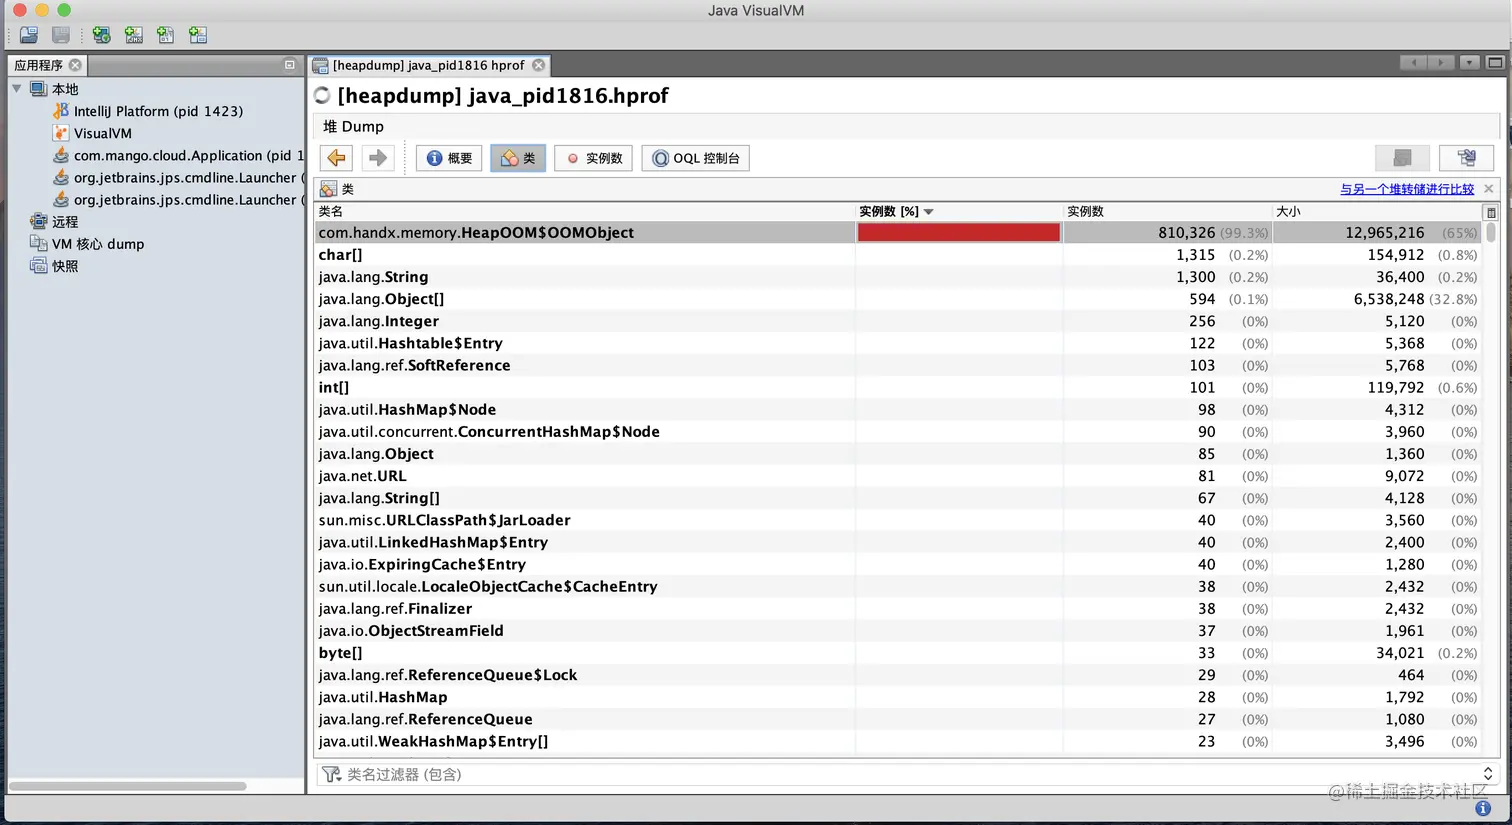Switch to the 类 classes view
Image resolution: width=1512 pixels, height=825 pixels.
pyautogui.click(x=518, y=158)
